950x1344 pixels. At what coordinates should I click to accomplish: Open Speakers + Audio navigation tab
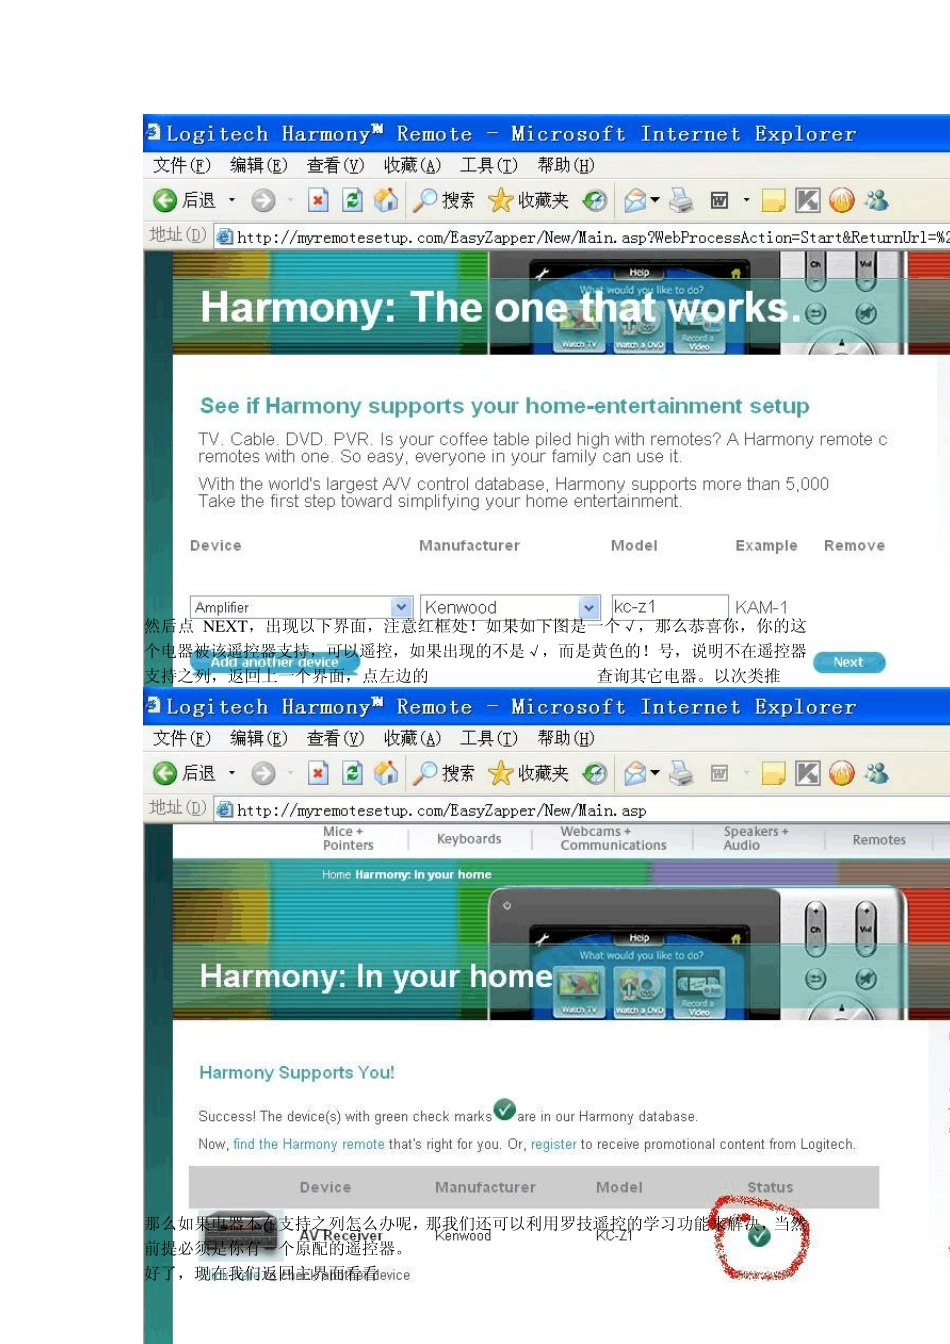(x=756, y=838)
